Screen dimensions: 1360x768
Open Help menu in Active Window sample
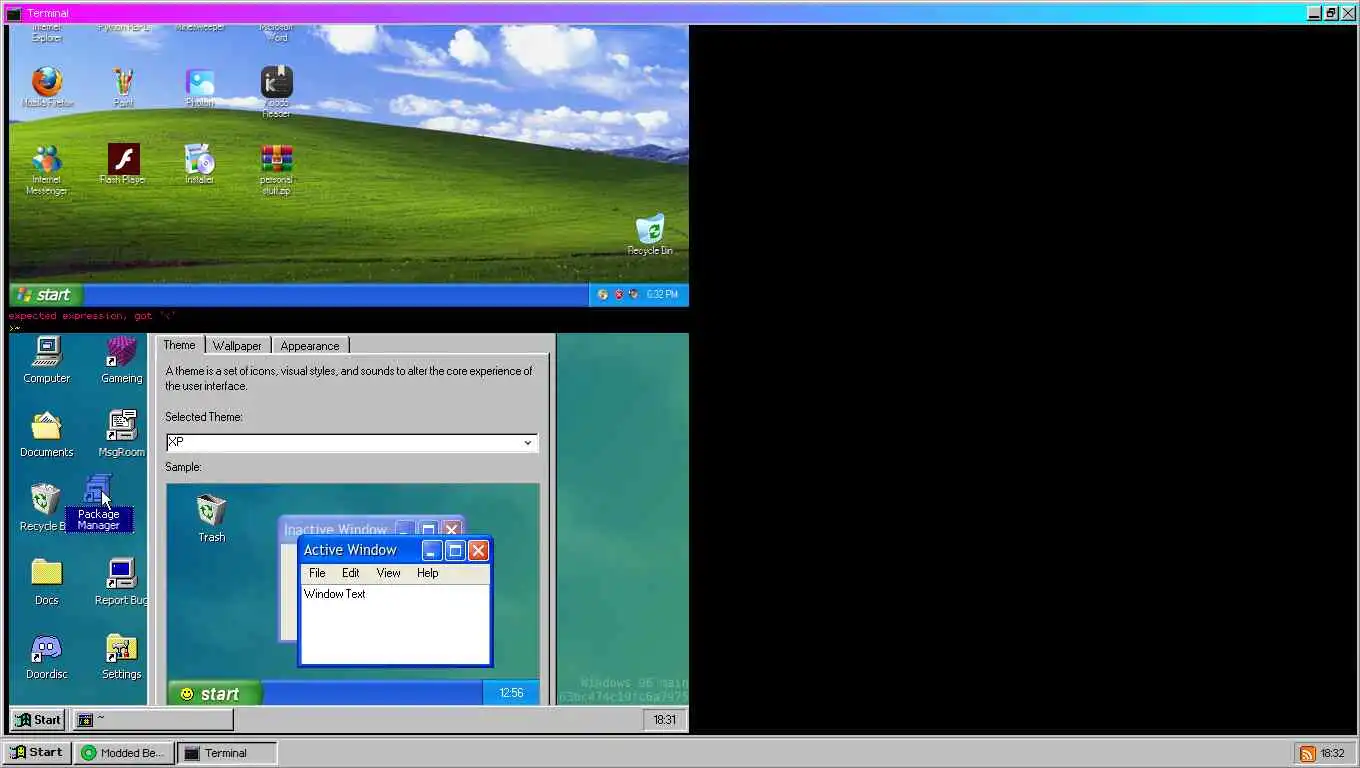427,573
